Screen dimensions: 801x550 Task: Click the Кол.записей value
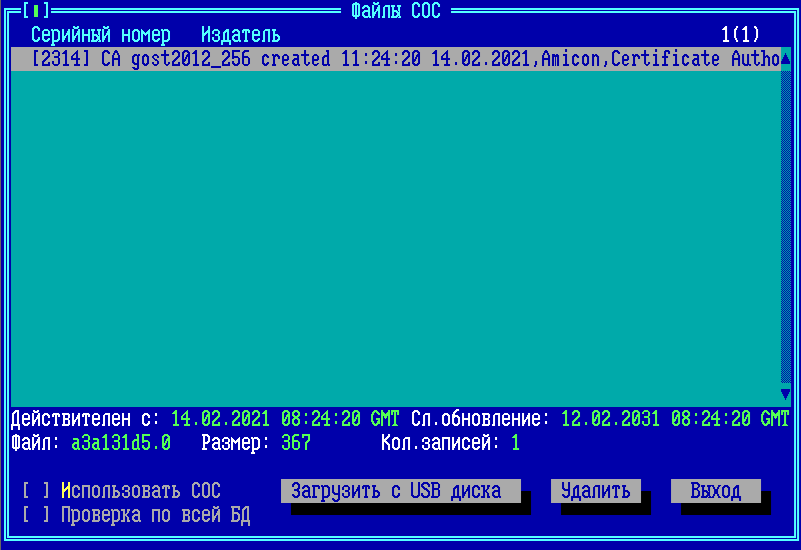point(515,442)
